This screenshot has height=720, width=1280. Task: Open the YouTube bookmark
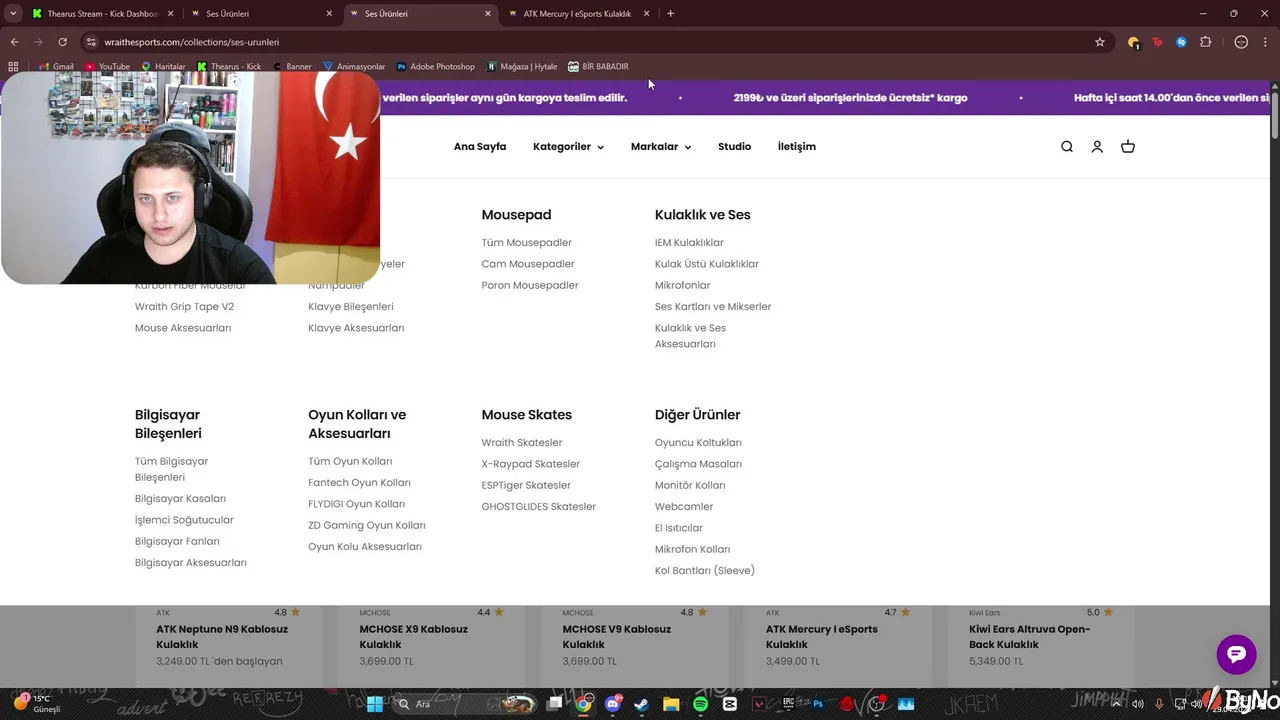[107, 66]
